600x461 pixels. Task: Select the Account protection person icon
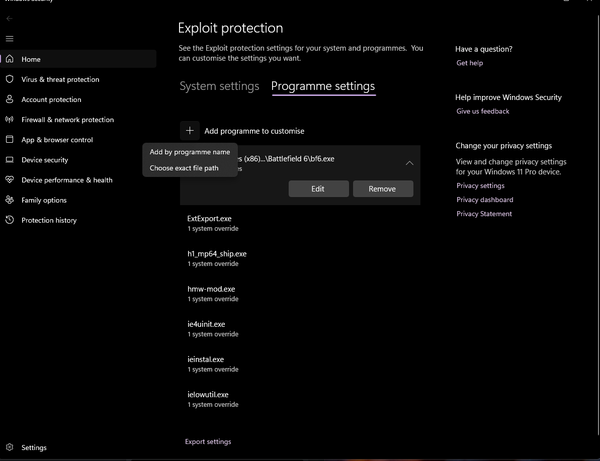coord(10,99)
